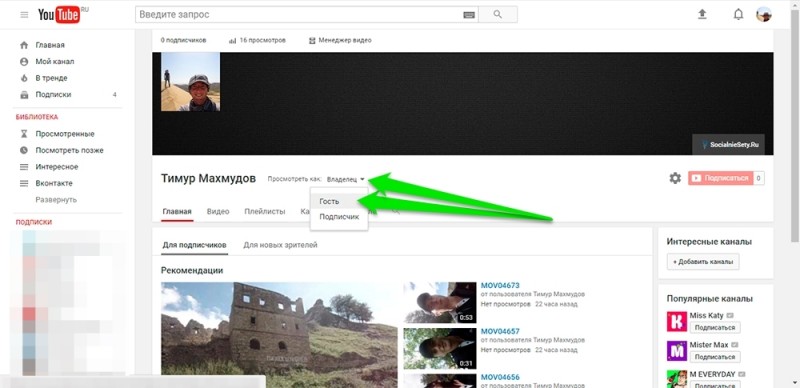Expand the Владелец view-as dropdown
The image size is (800, 388).
coord(345,179)
